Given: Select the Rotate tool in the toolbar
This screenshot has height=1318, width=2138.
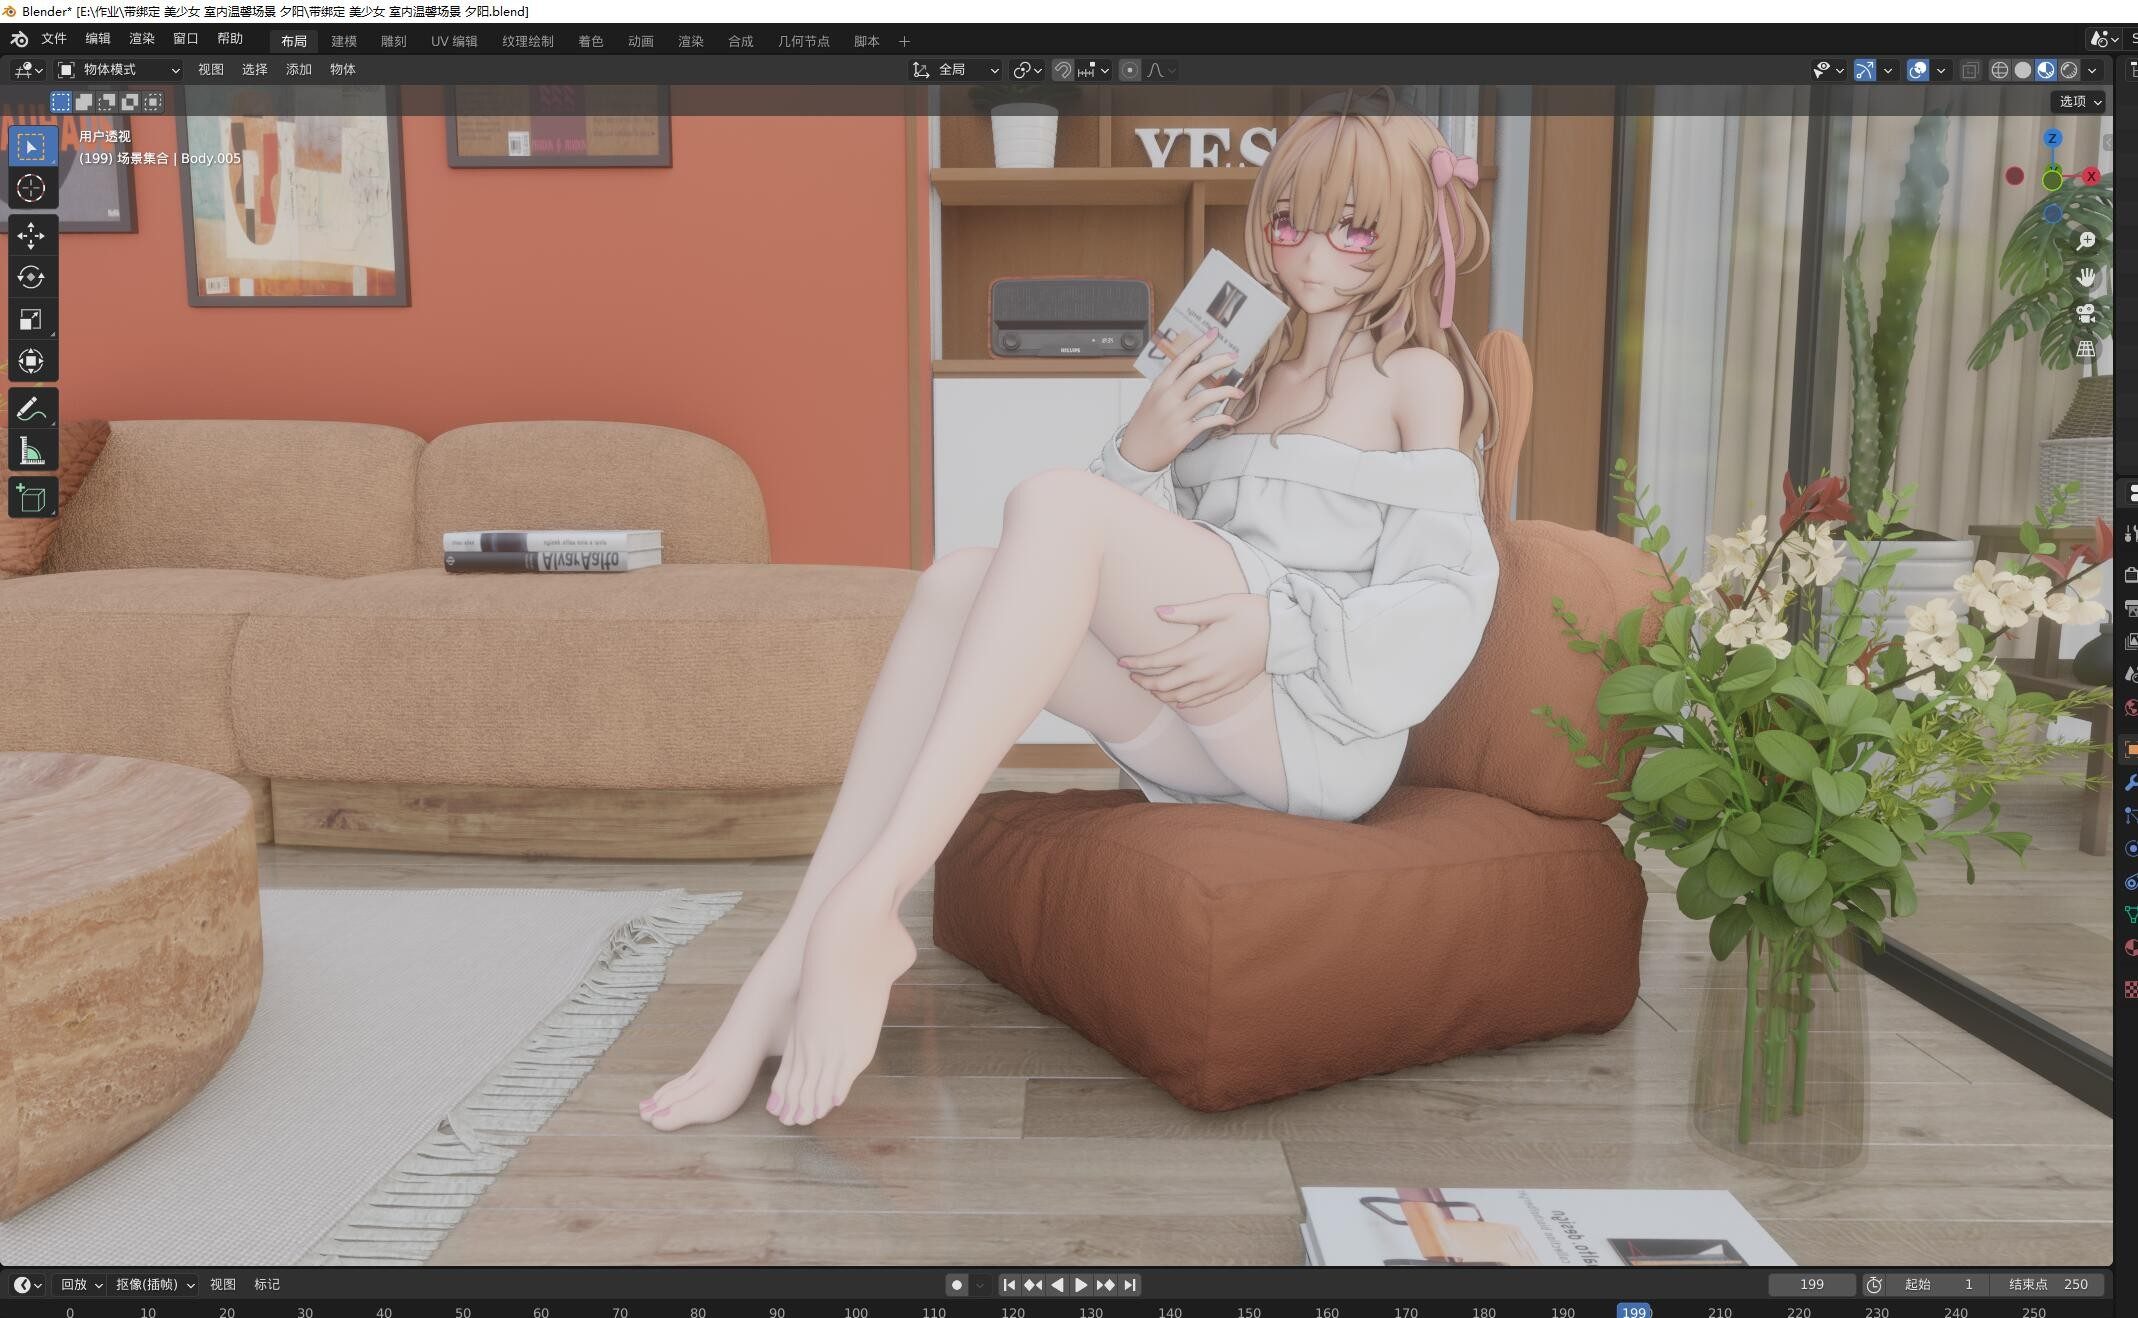Looking at the screenshot, I should coord(31,277).
